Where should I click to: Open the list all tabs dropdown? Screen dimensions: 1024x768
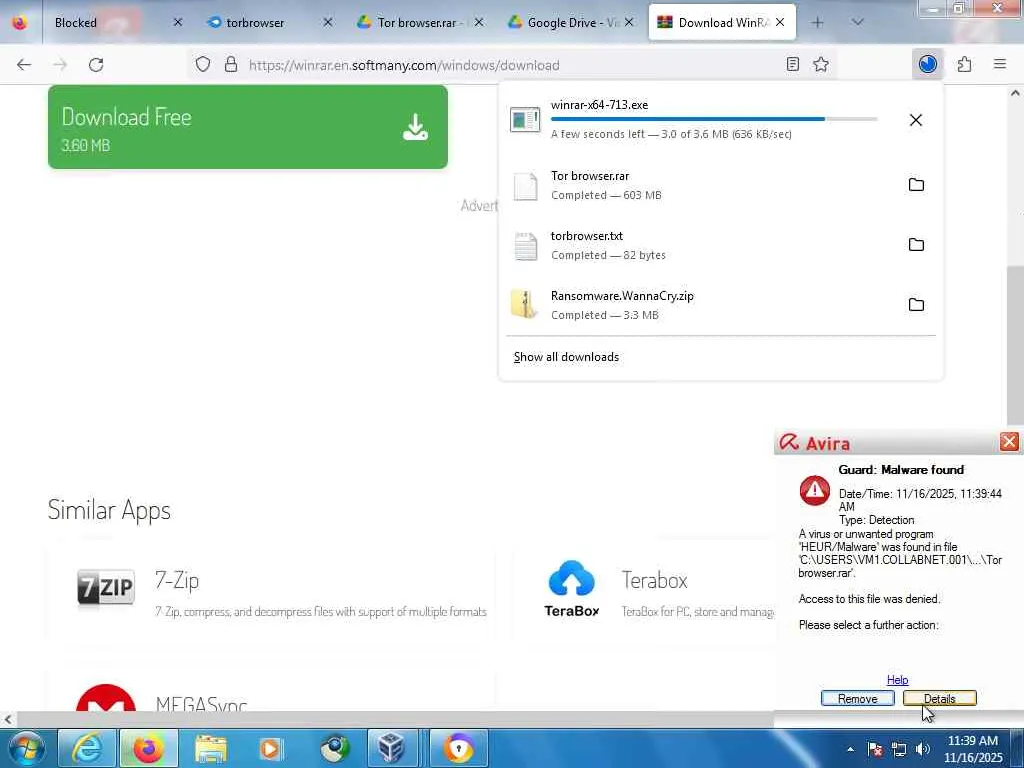click(857, 22)
